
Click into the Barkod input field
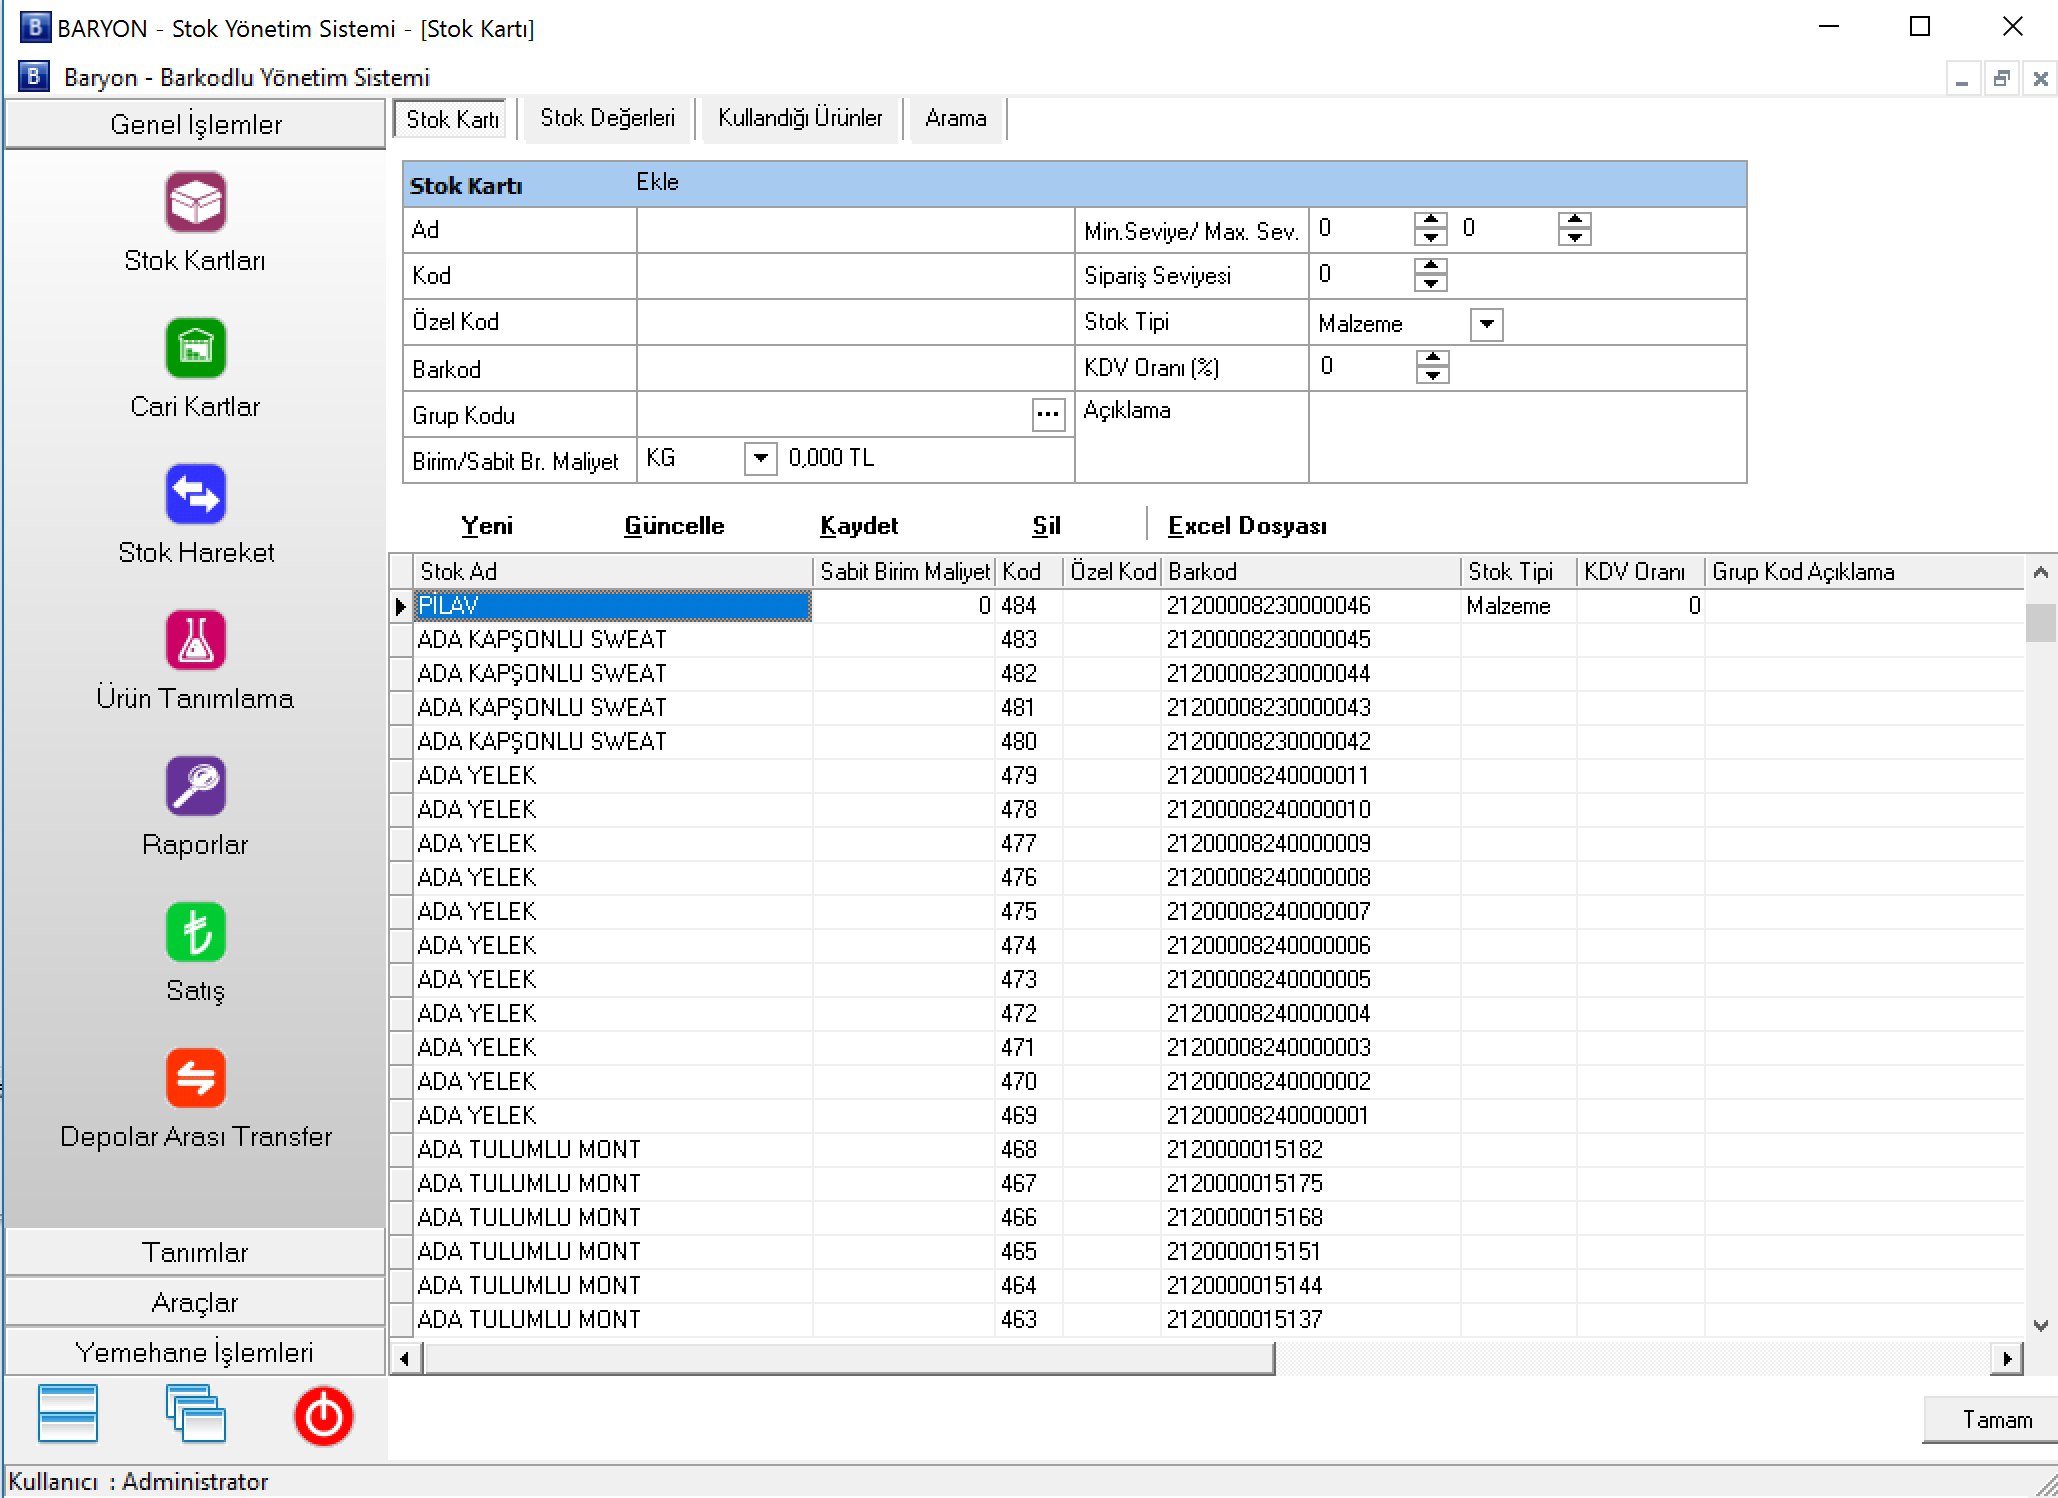(855, 369)
